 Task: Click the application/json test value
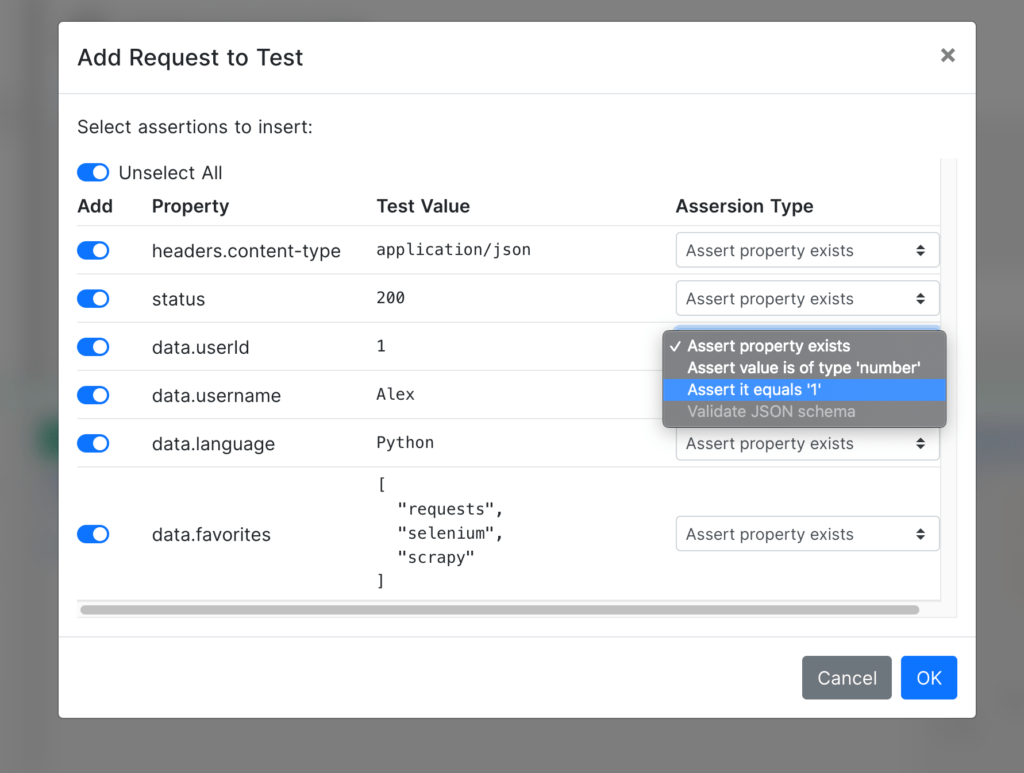point(453,250)
